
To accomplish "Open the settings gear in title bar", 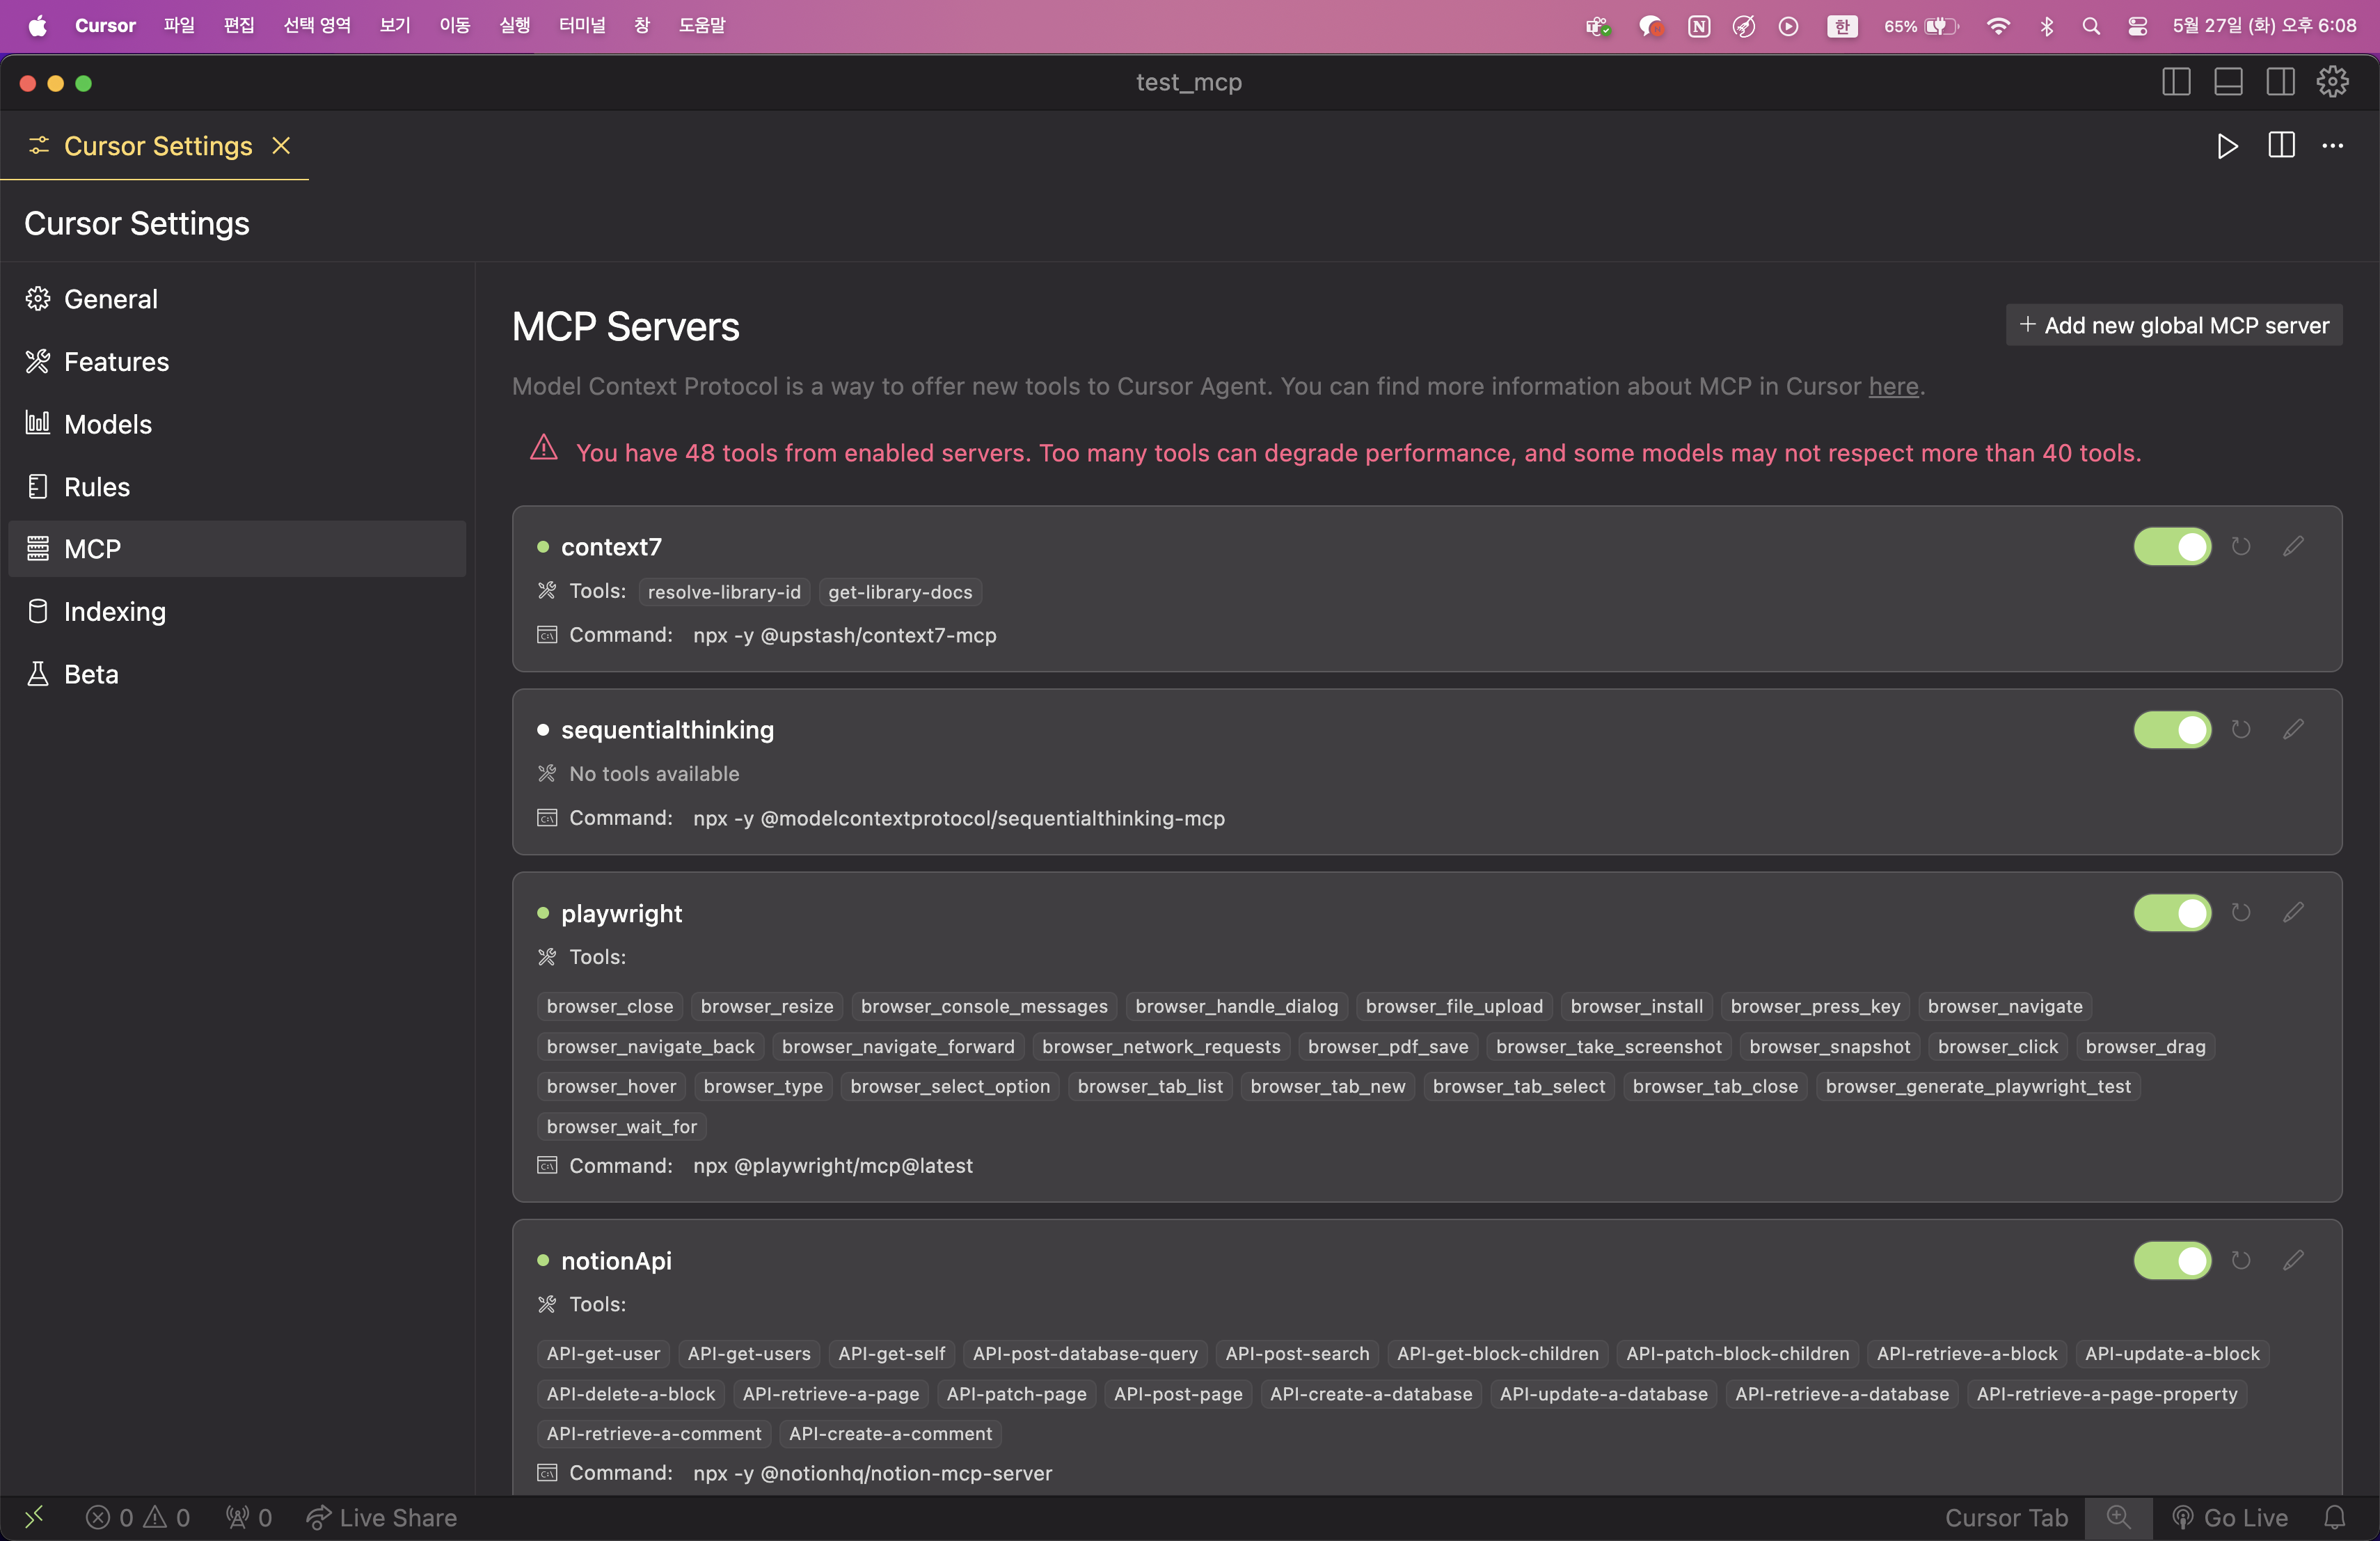I will [x=2332, y=82].
